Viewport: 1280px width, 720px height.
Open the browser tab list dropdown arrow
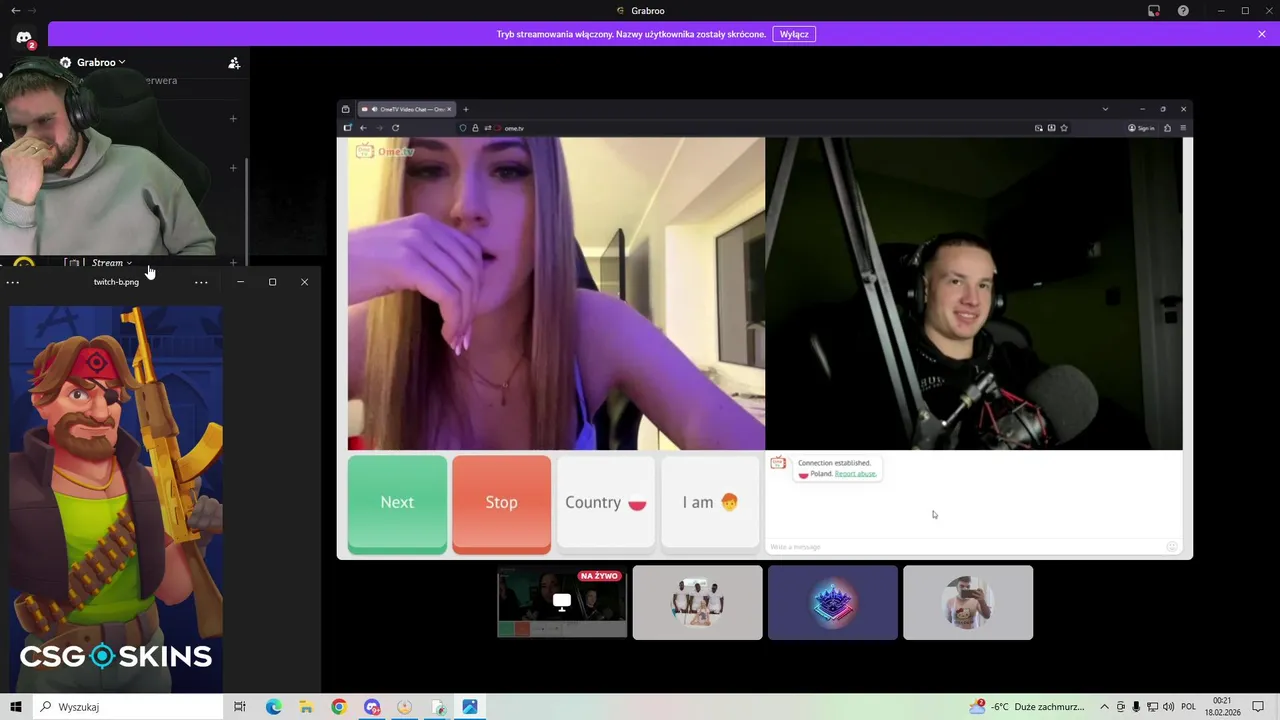1105,109
